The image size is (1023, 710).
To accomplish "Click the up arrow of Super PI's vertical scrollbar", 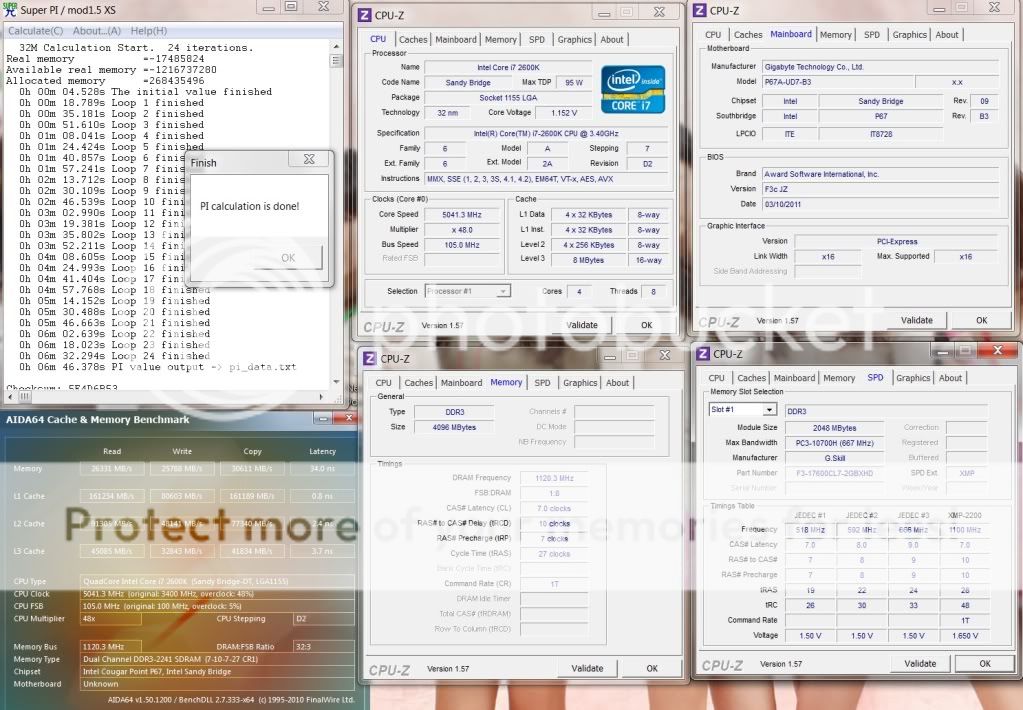I will [x=336, y=47].
